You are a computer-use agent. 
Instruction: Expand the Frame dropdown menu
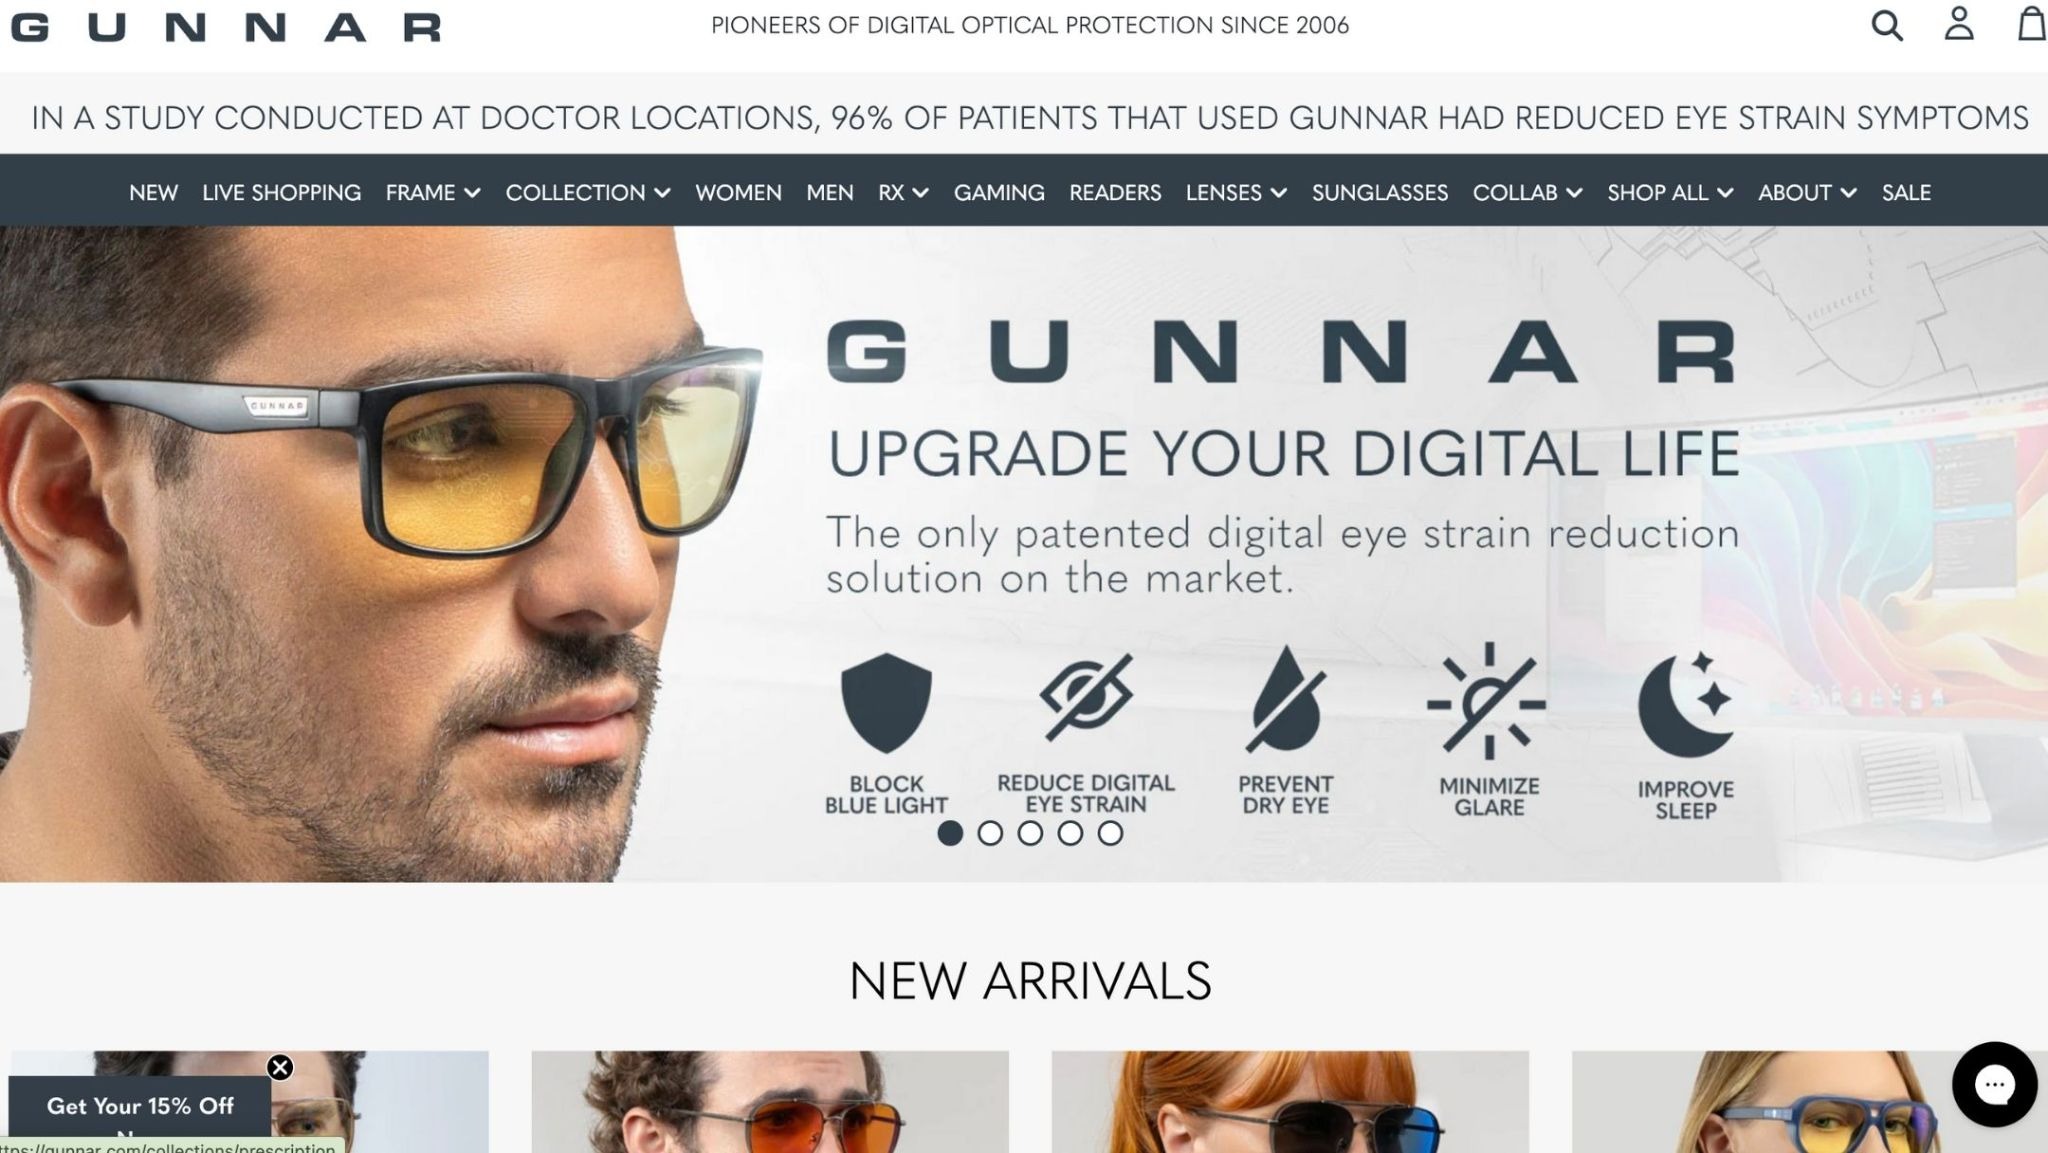[432, 192]
